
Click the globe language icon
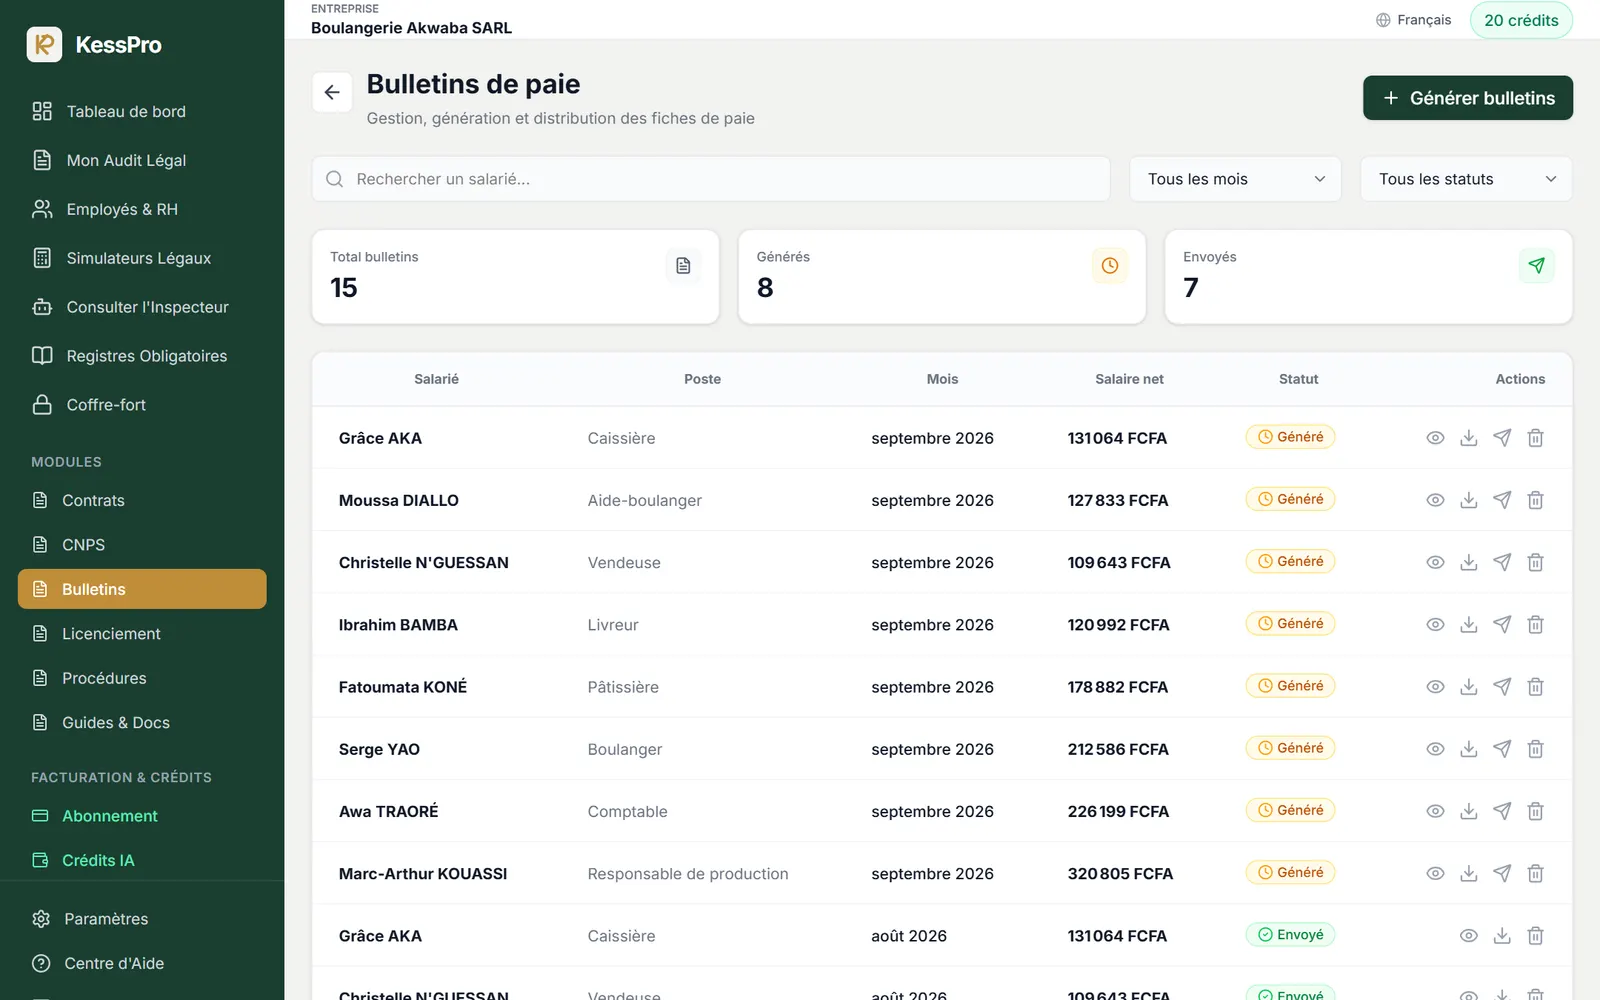point(1383,20)
